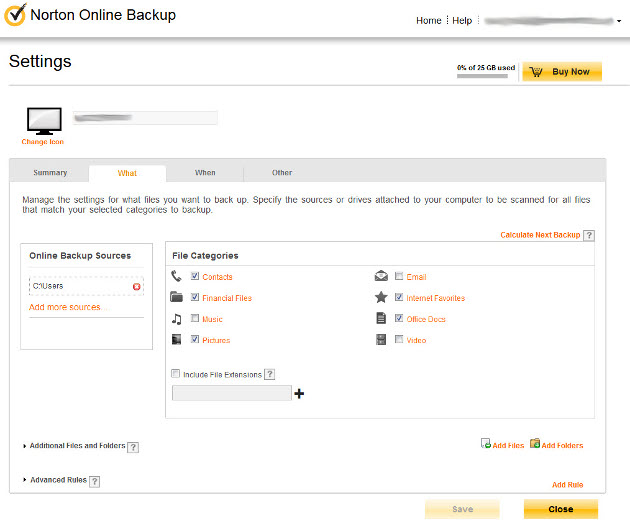Screen dimensions: 630x526
Task: Switch to the When tab
Action: (x=205, y=173)
